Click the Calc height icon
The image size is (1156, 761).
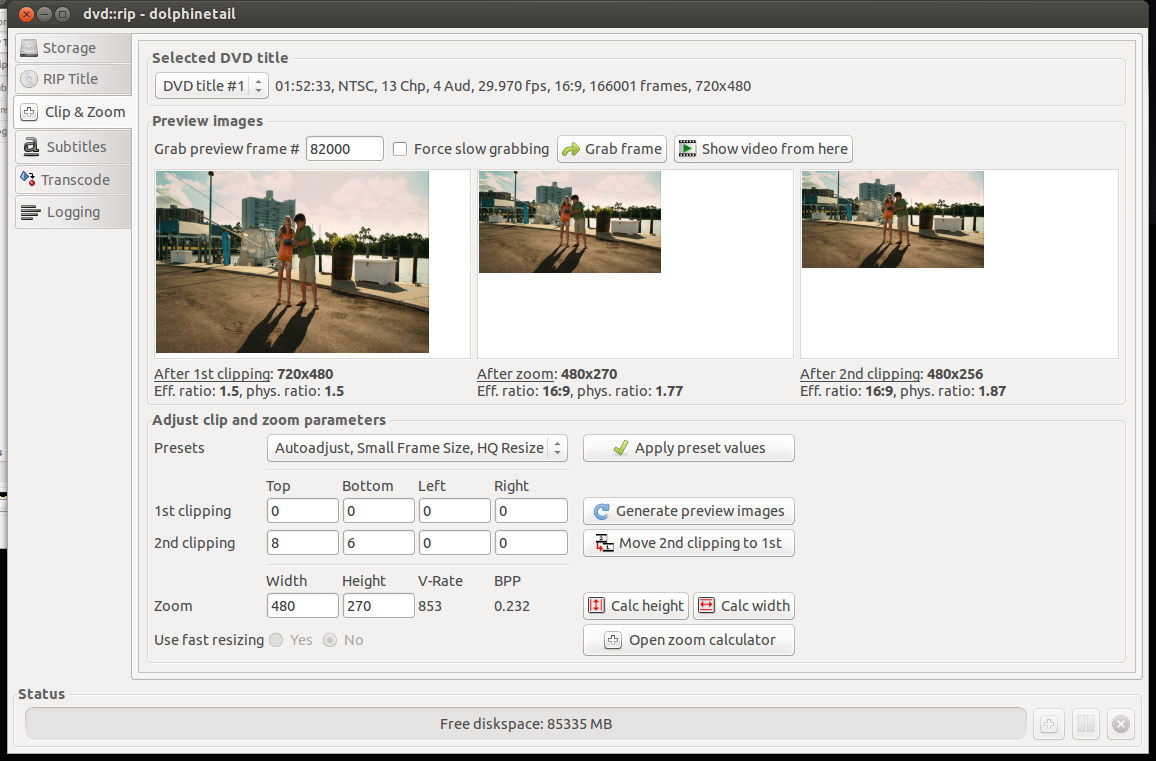point(597,606)
